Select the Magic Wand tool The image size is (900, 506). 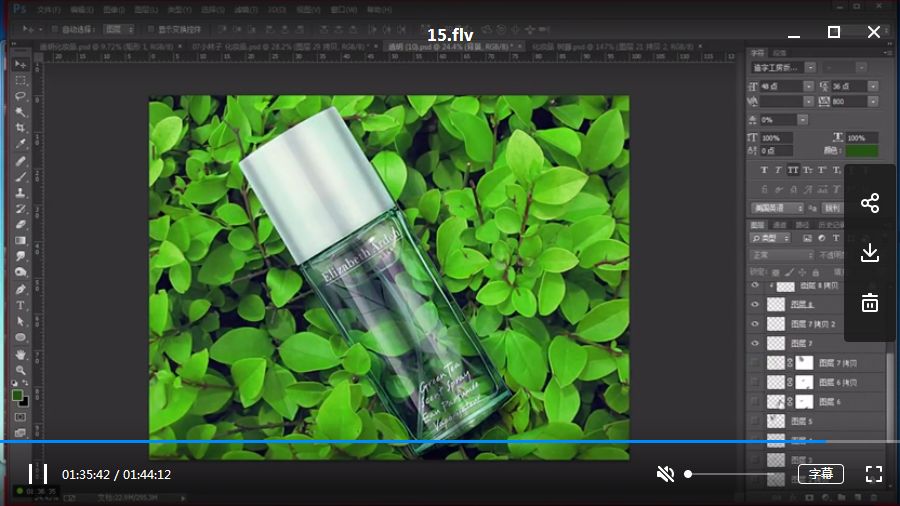20,112
